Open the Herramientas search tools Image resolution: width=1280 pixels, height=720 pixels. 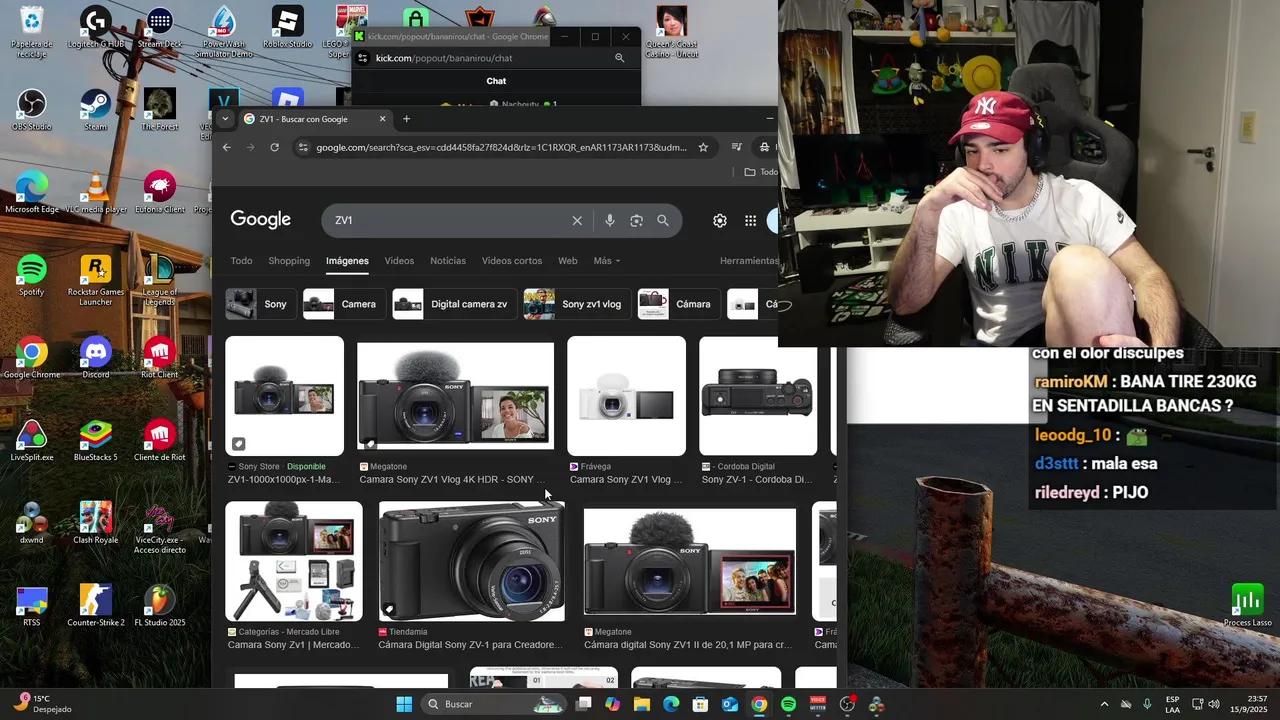pos(748,261)
